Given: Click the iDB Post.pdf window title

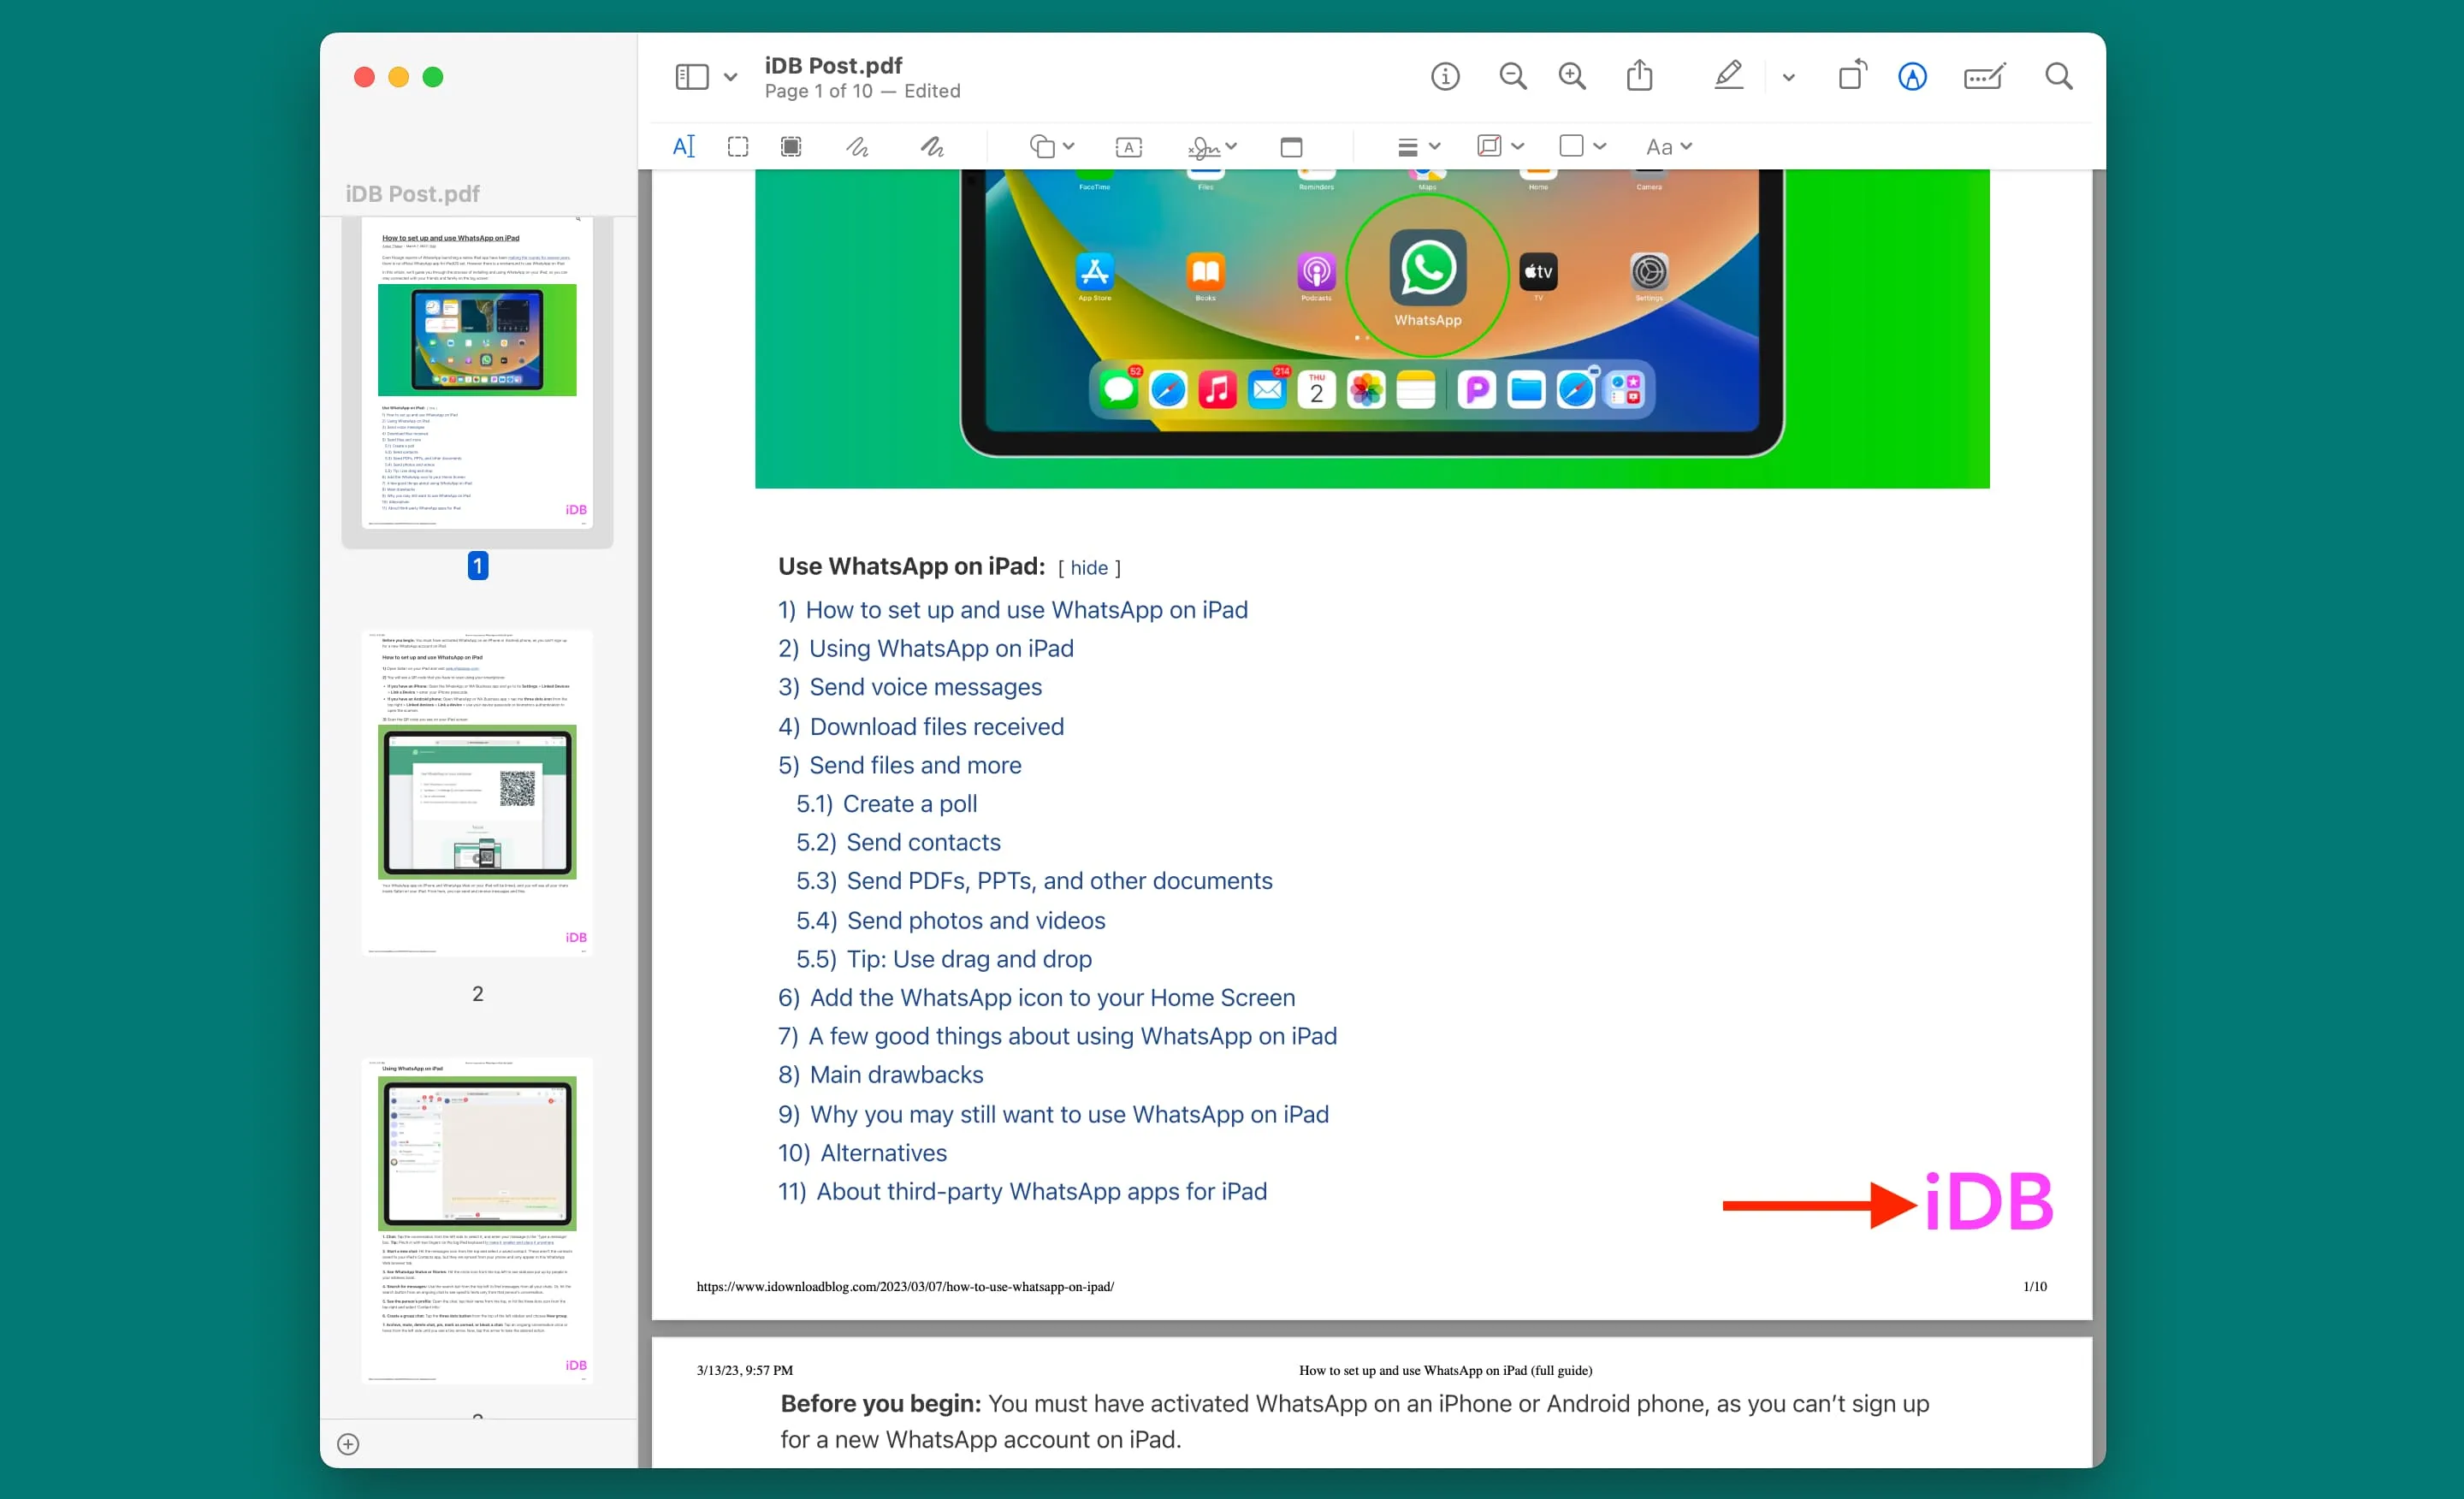Looking at the screenshot, I should click(x=834, y=65).
